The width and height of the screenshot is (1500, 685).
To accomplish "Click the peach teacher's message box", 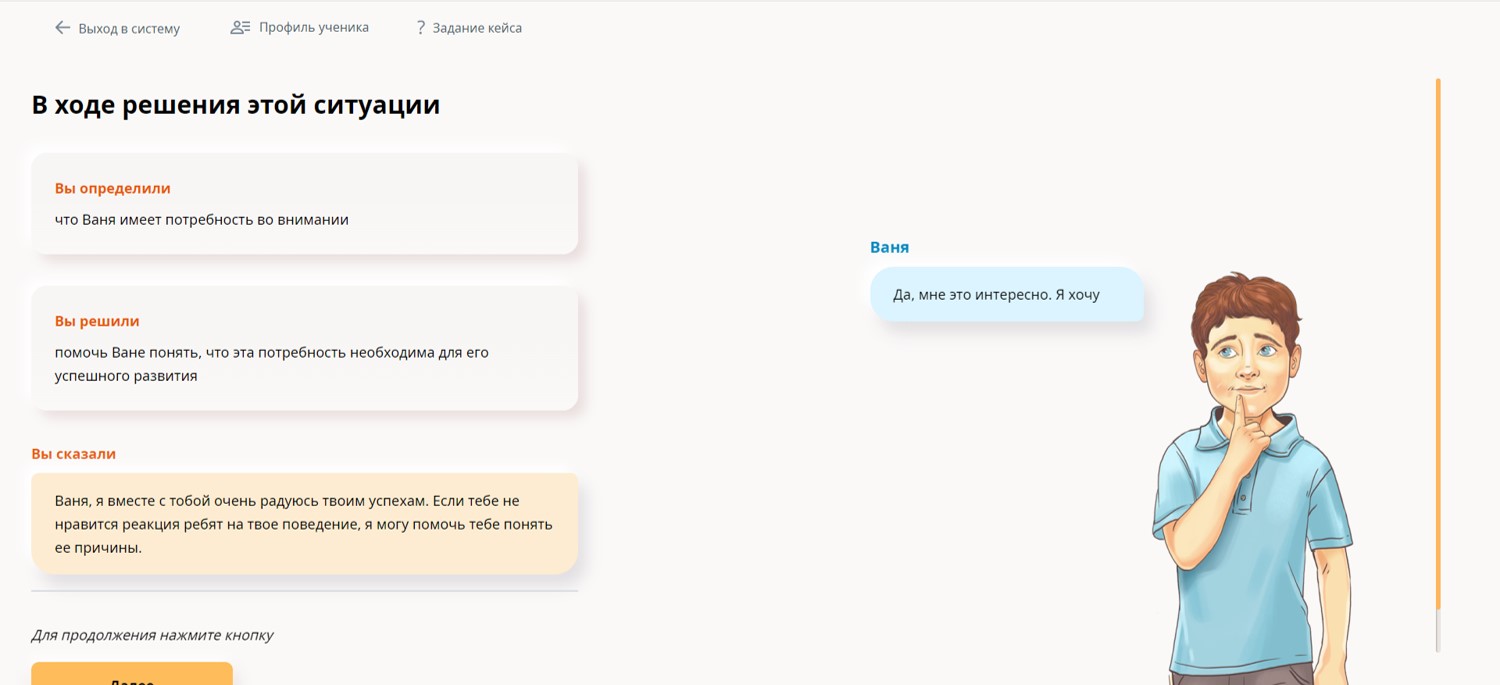I will point(304,524).
